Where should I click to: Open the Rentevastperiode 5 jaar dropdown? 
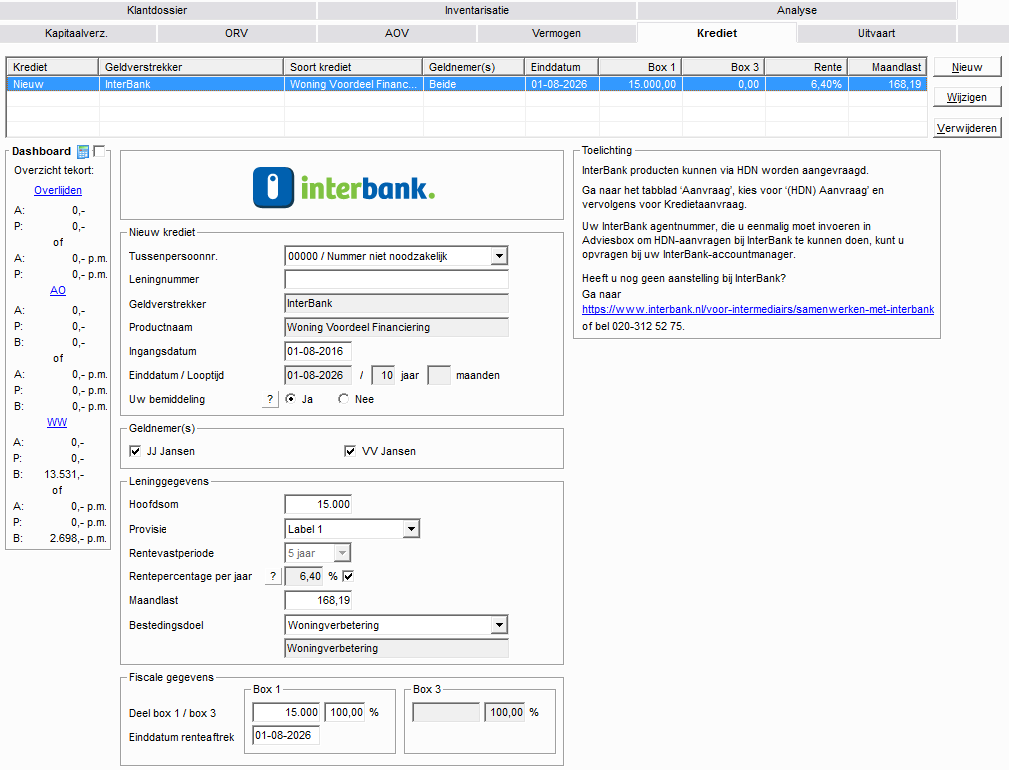[342, 553]
